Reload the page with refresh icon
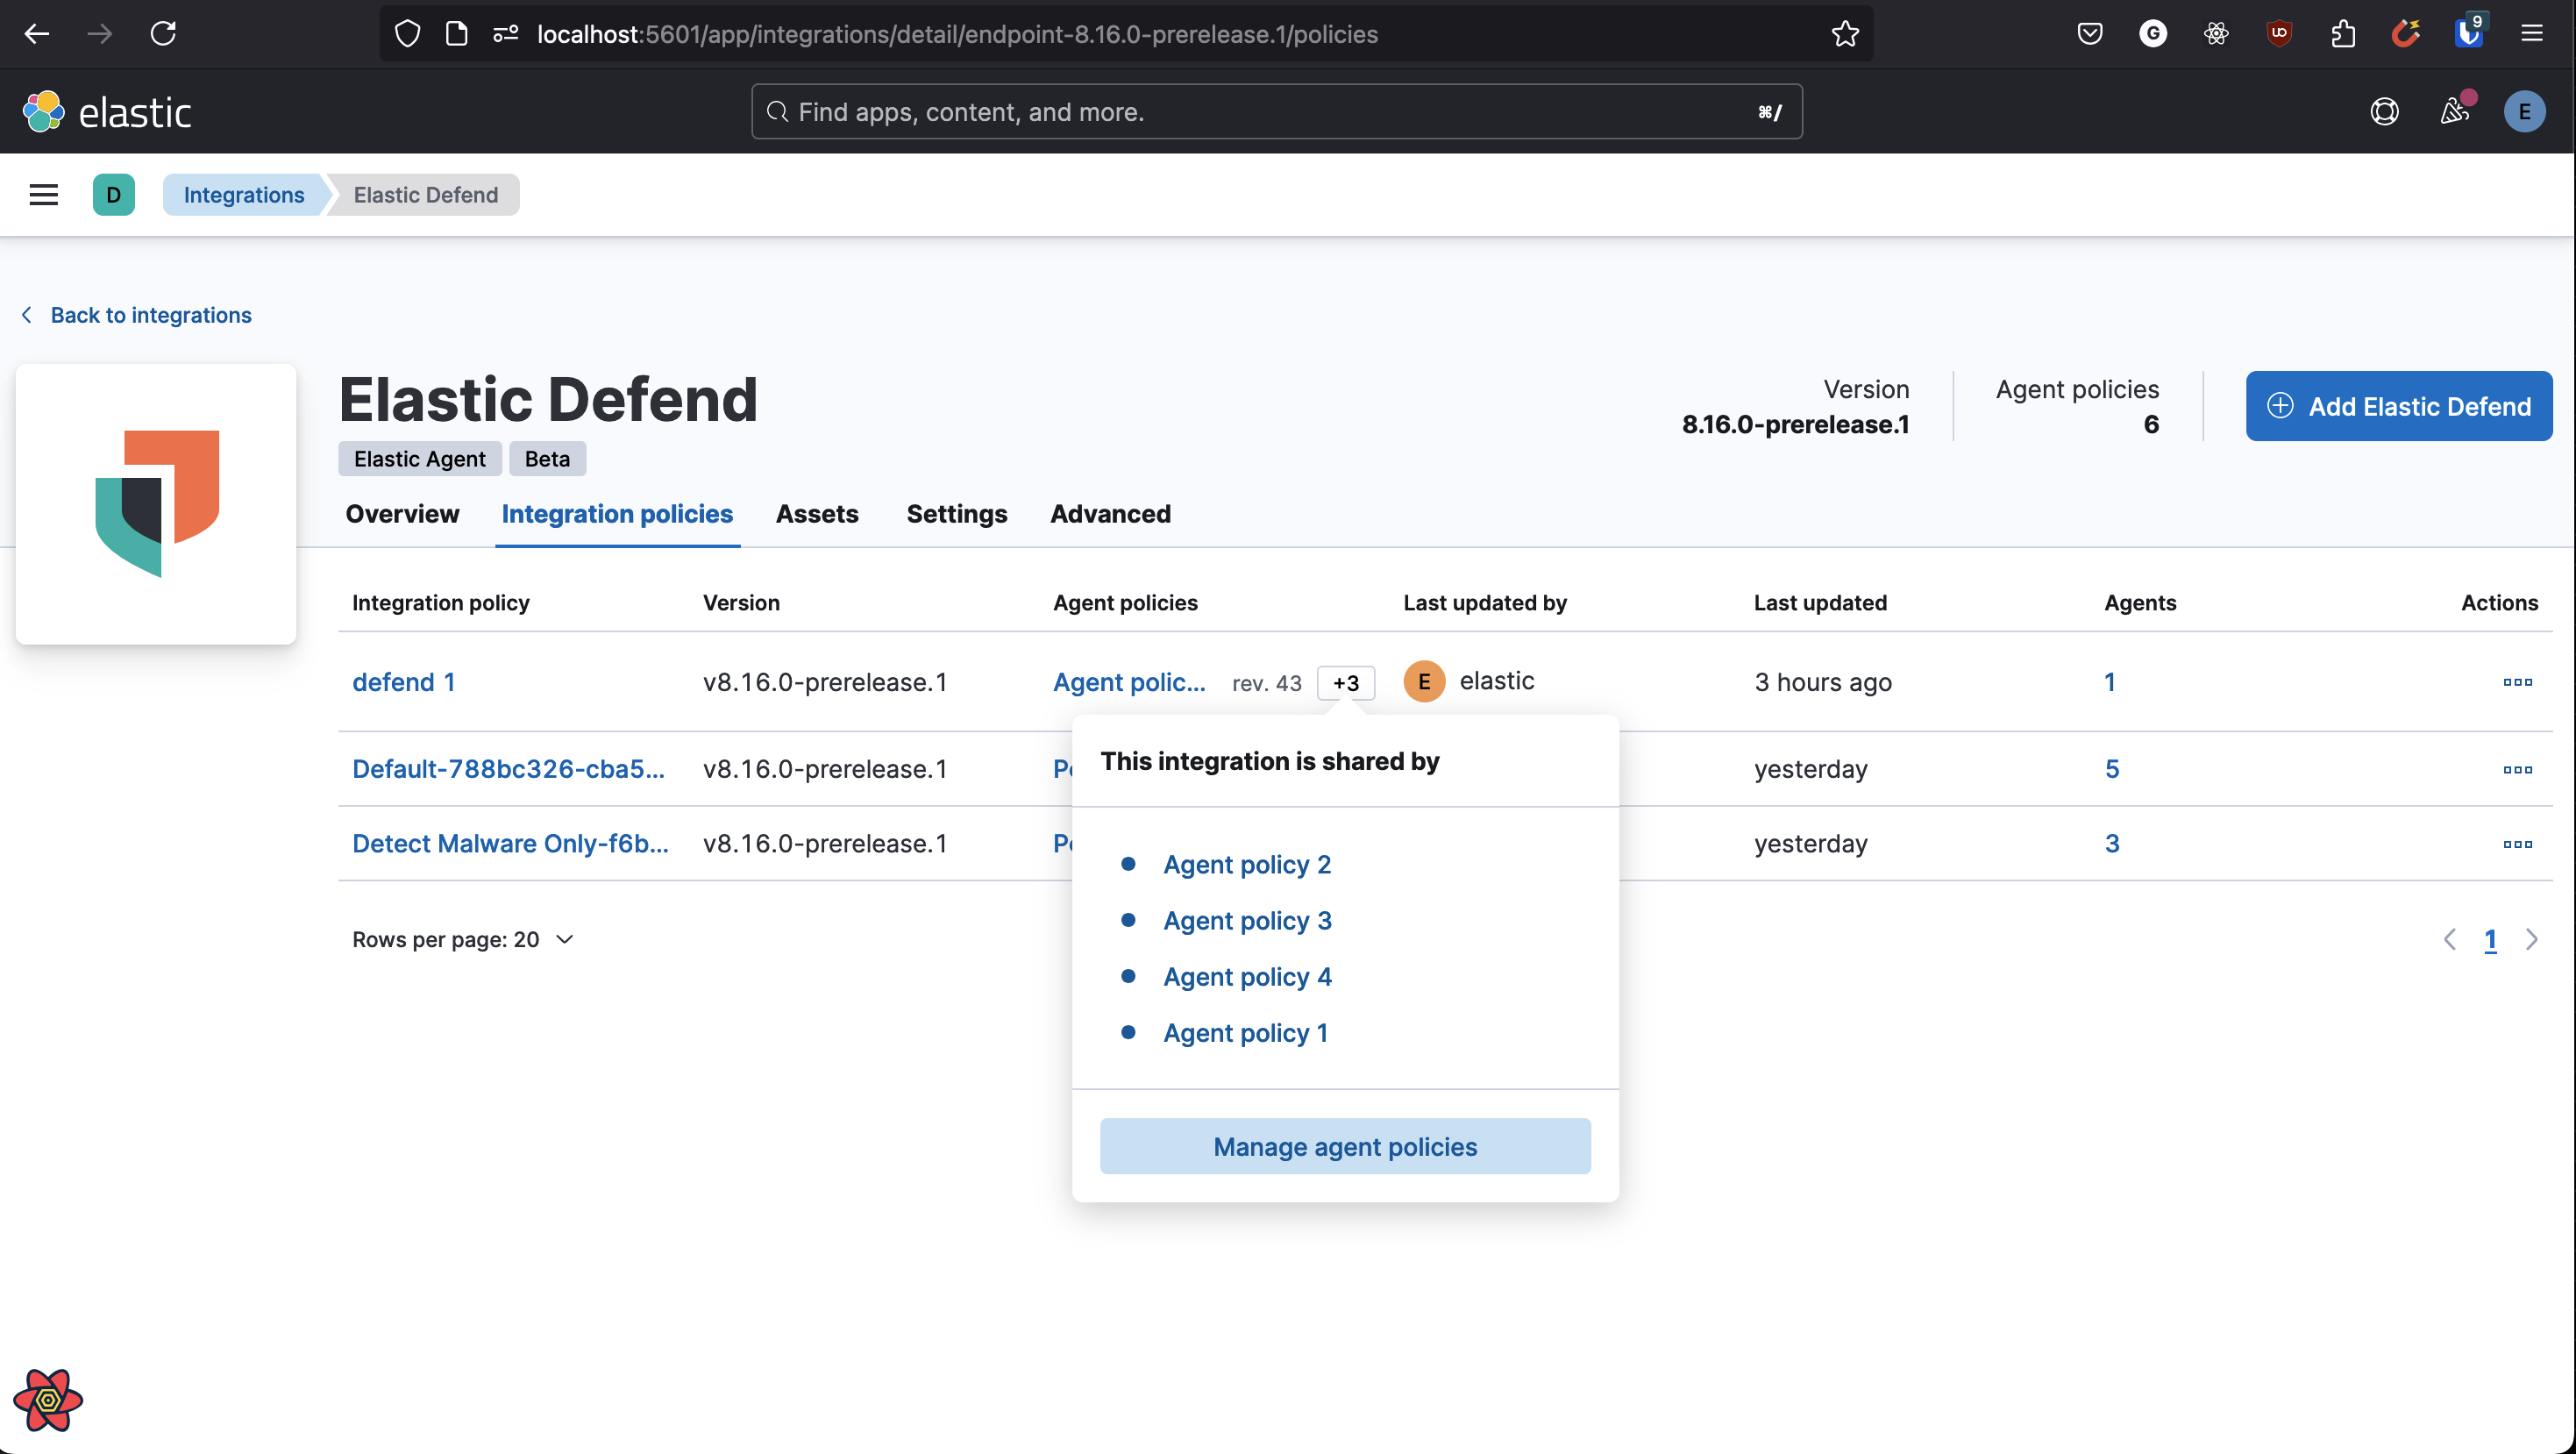Screen dimensions: 2576x1454 [x=163, y=34]
